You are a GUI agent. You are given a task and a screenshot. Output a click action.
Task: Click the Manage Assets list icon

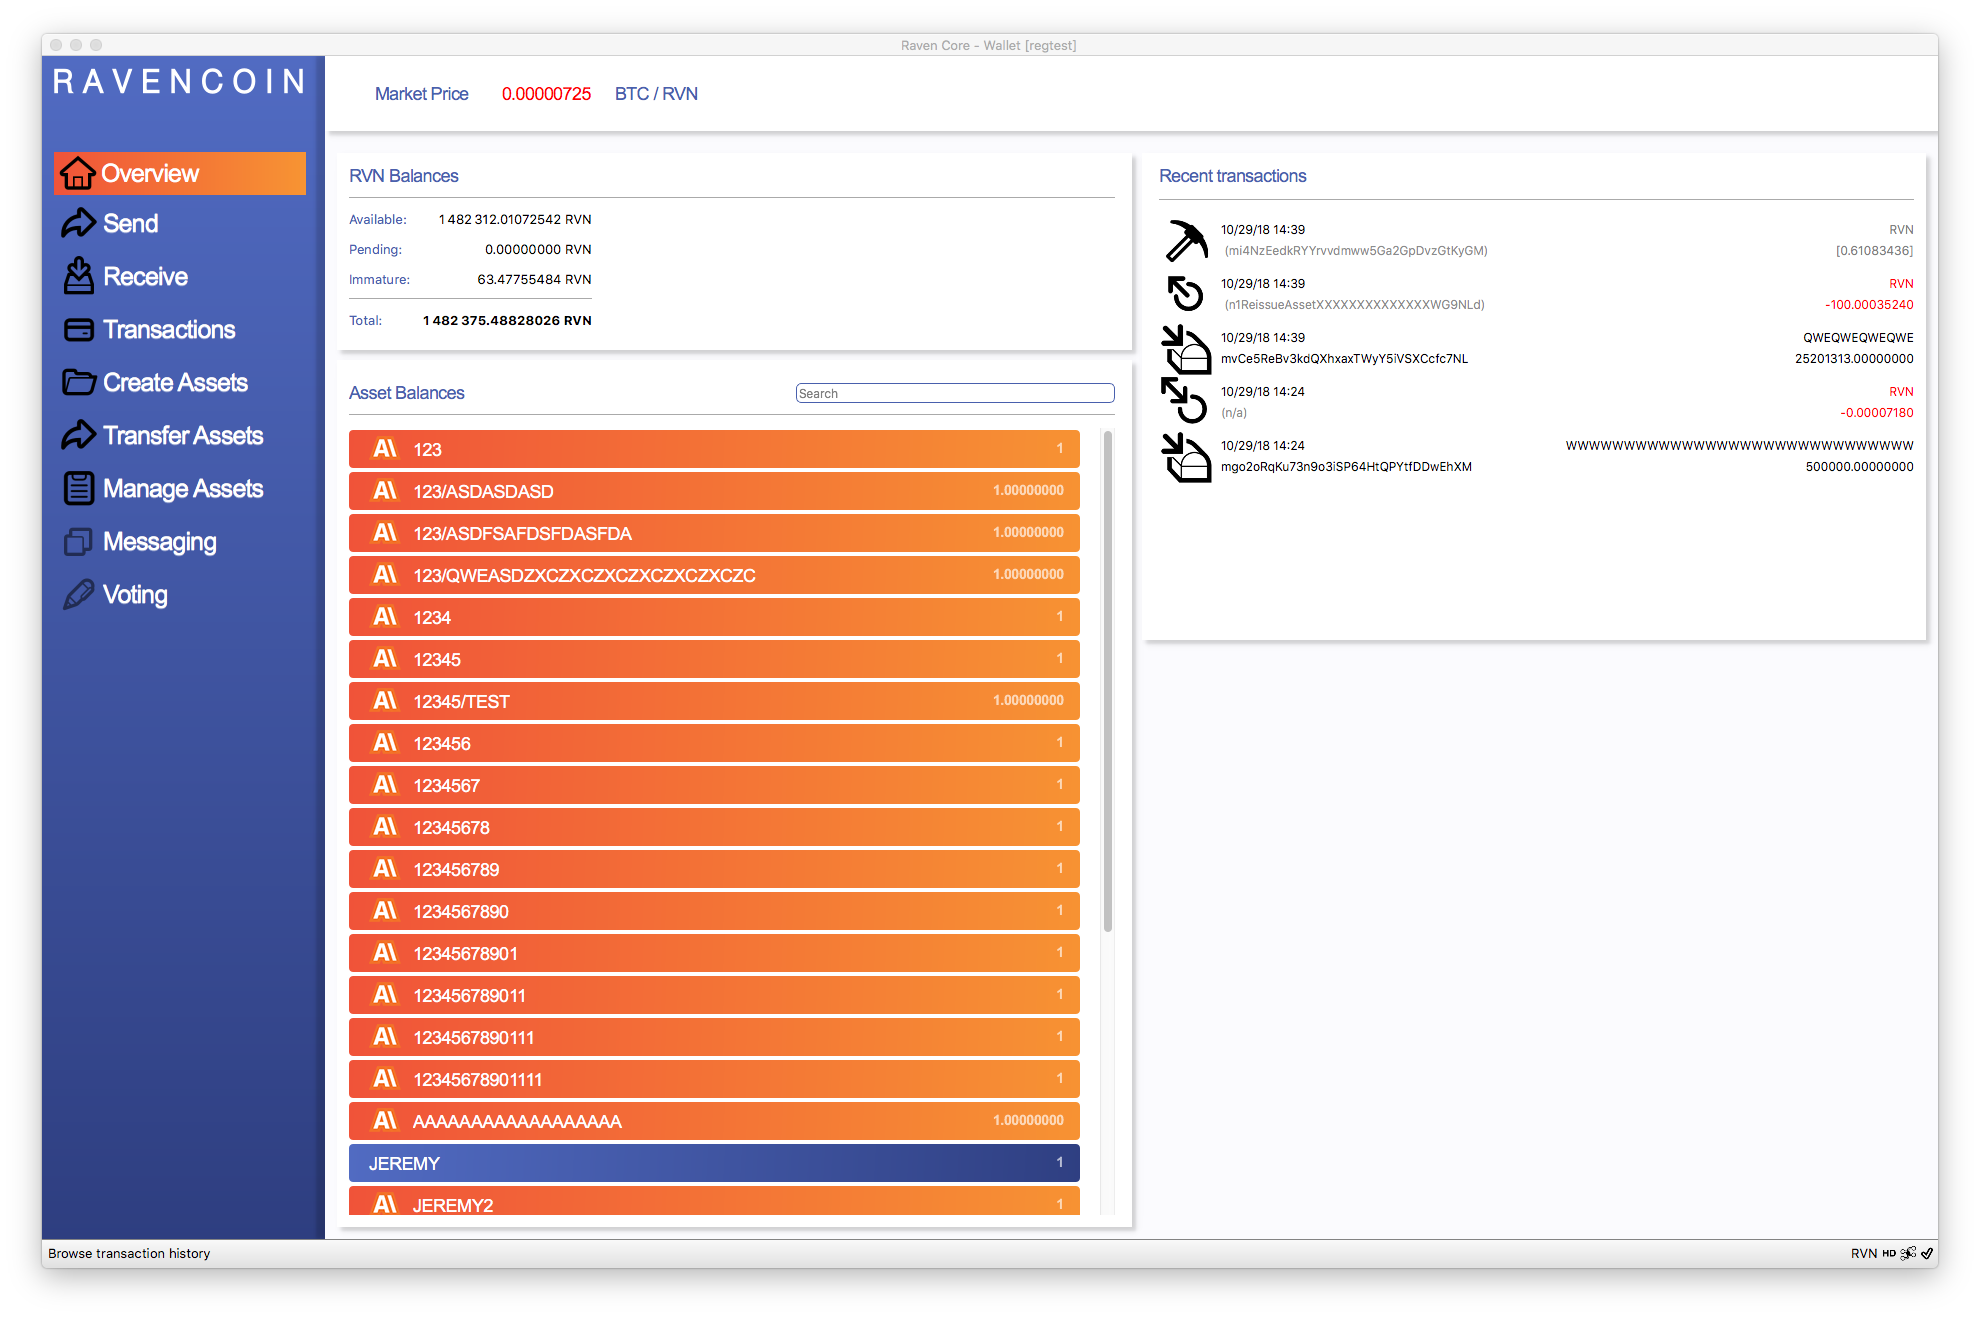click(78, 488)
